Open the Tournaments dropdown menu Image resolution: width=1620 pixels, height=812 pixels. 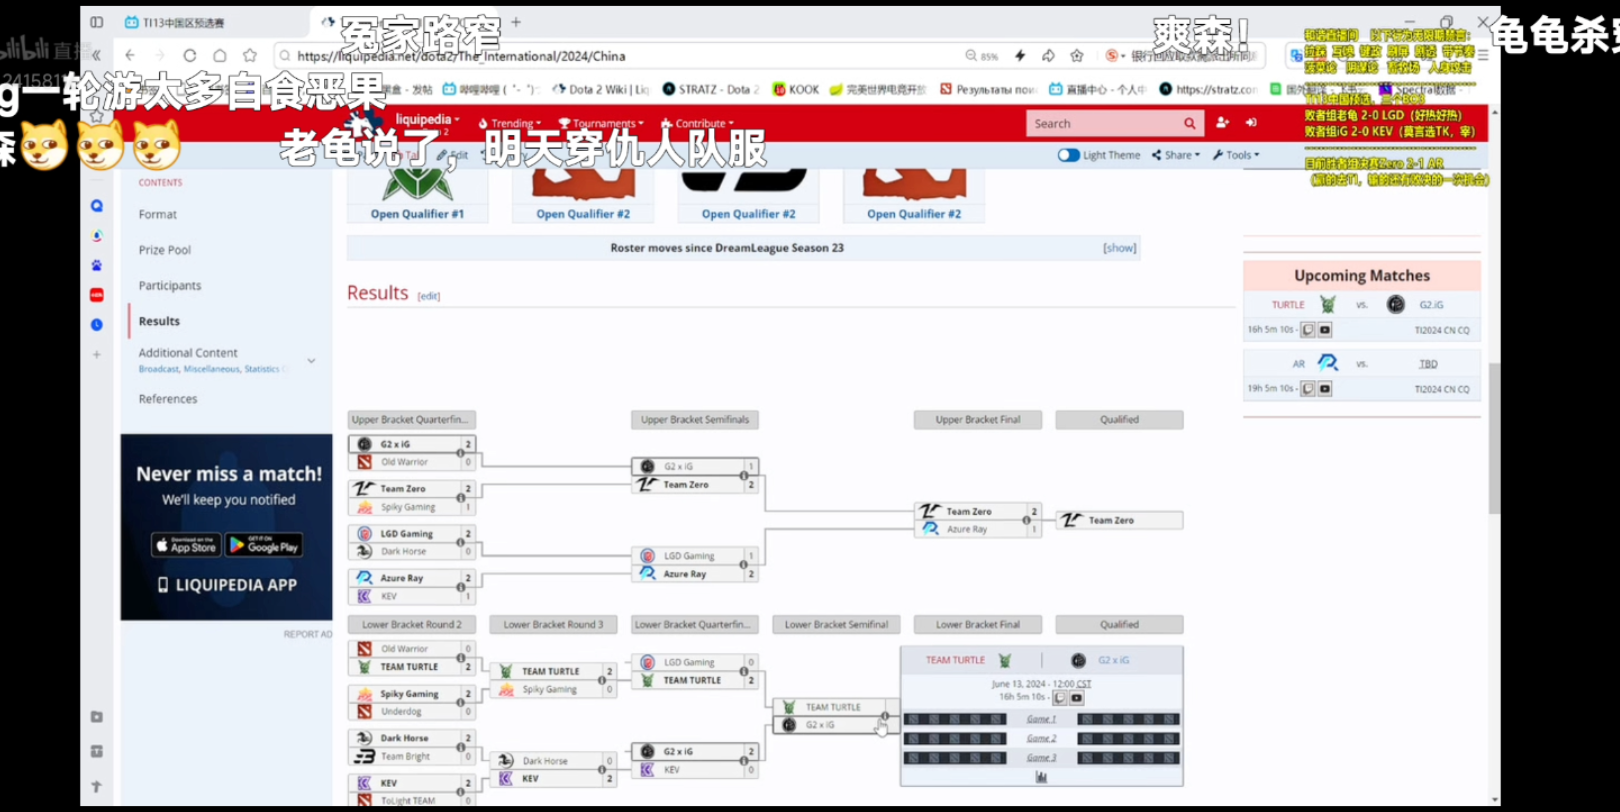(x=601, y=124)
